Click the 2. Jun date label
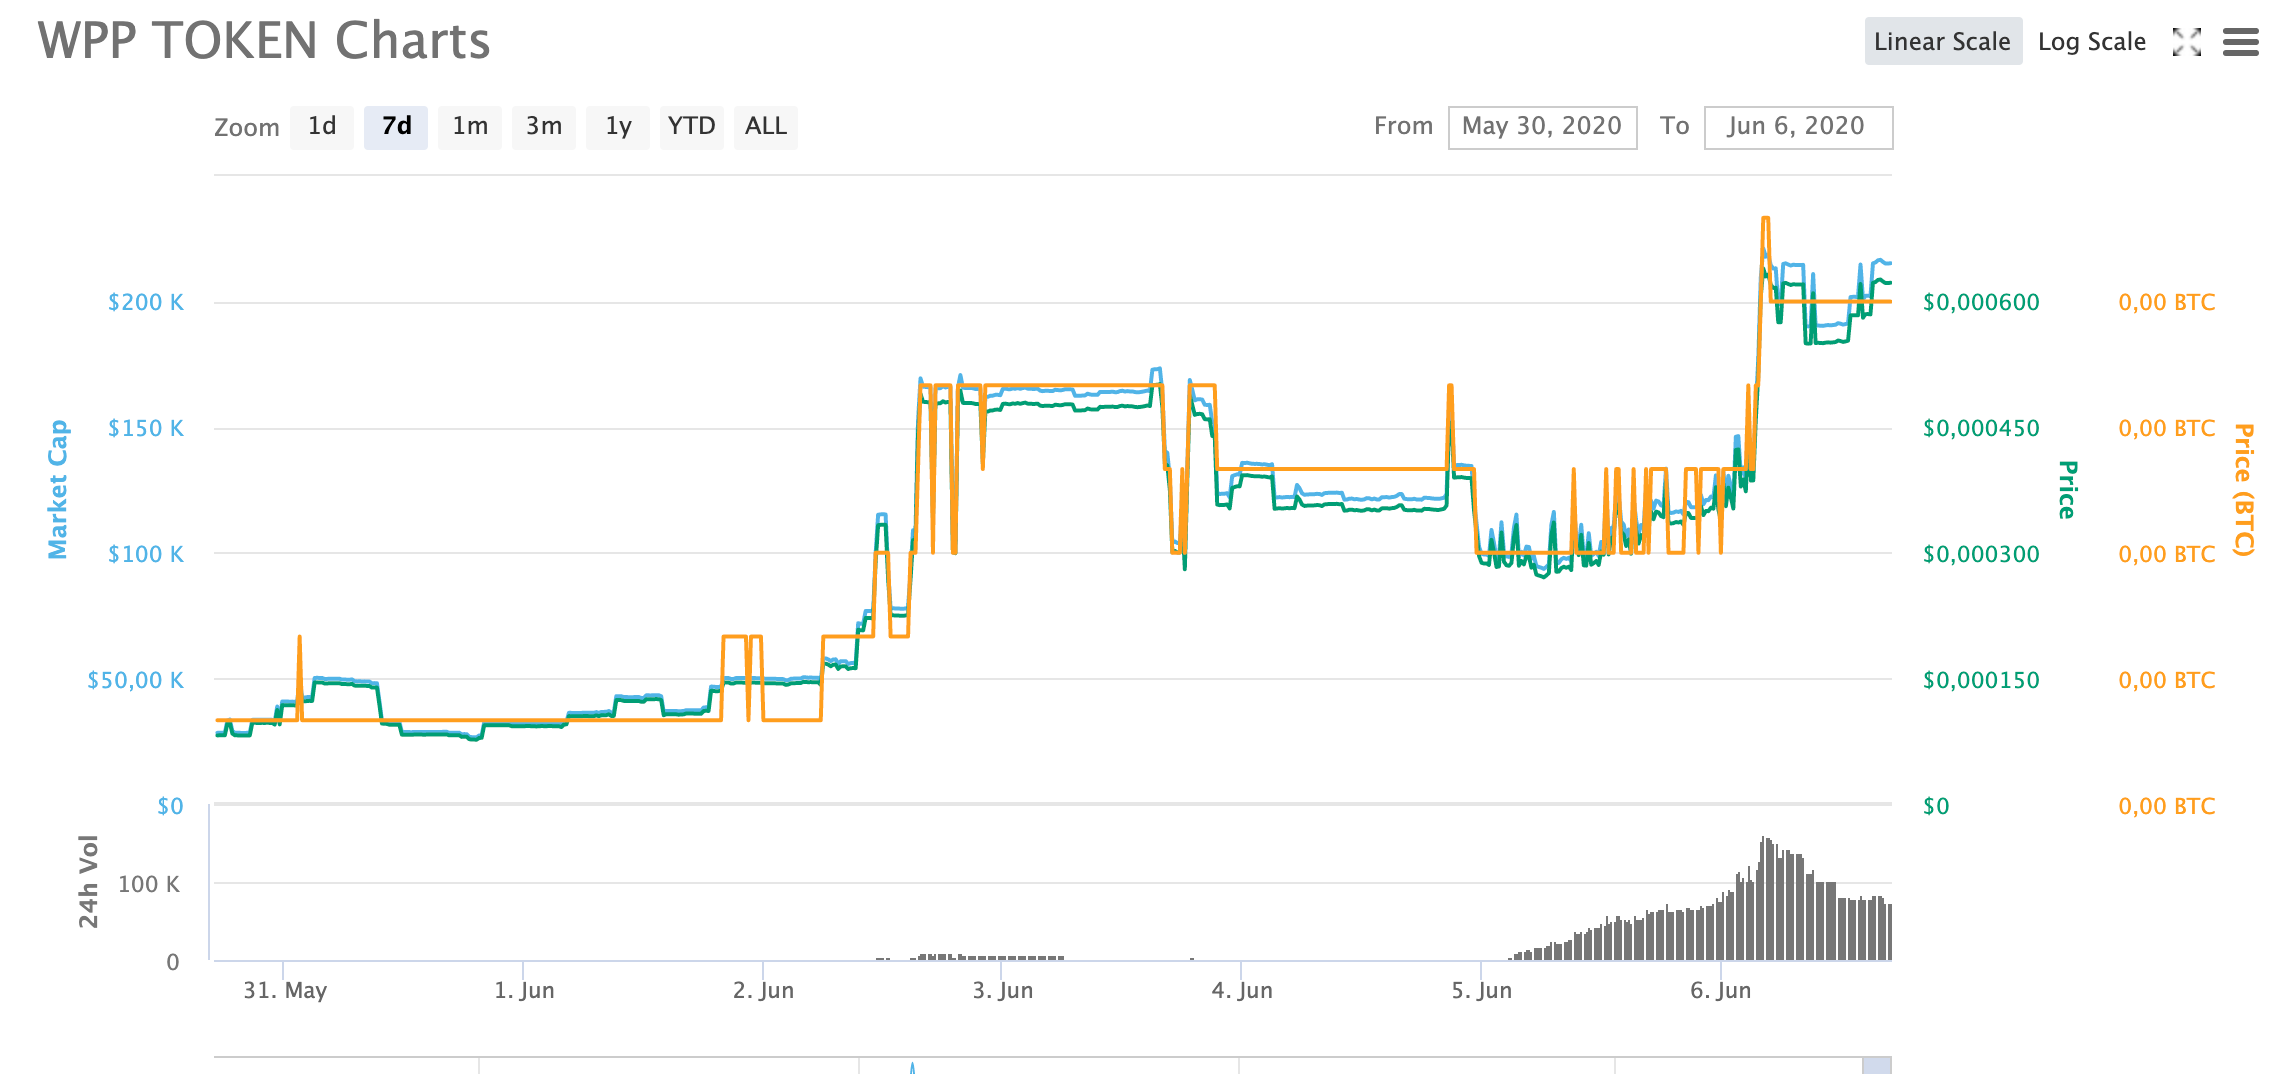 tap(763, 990)
